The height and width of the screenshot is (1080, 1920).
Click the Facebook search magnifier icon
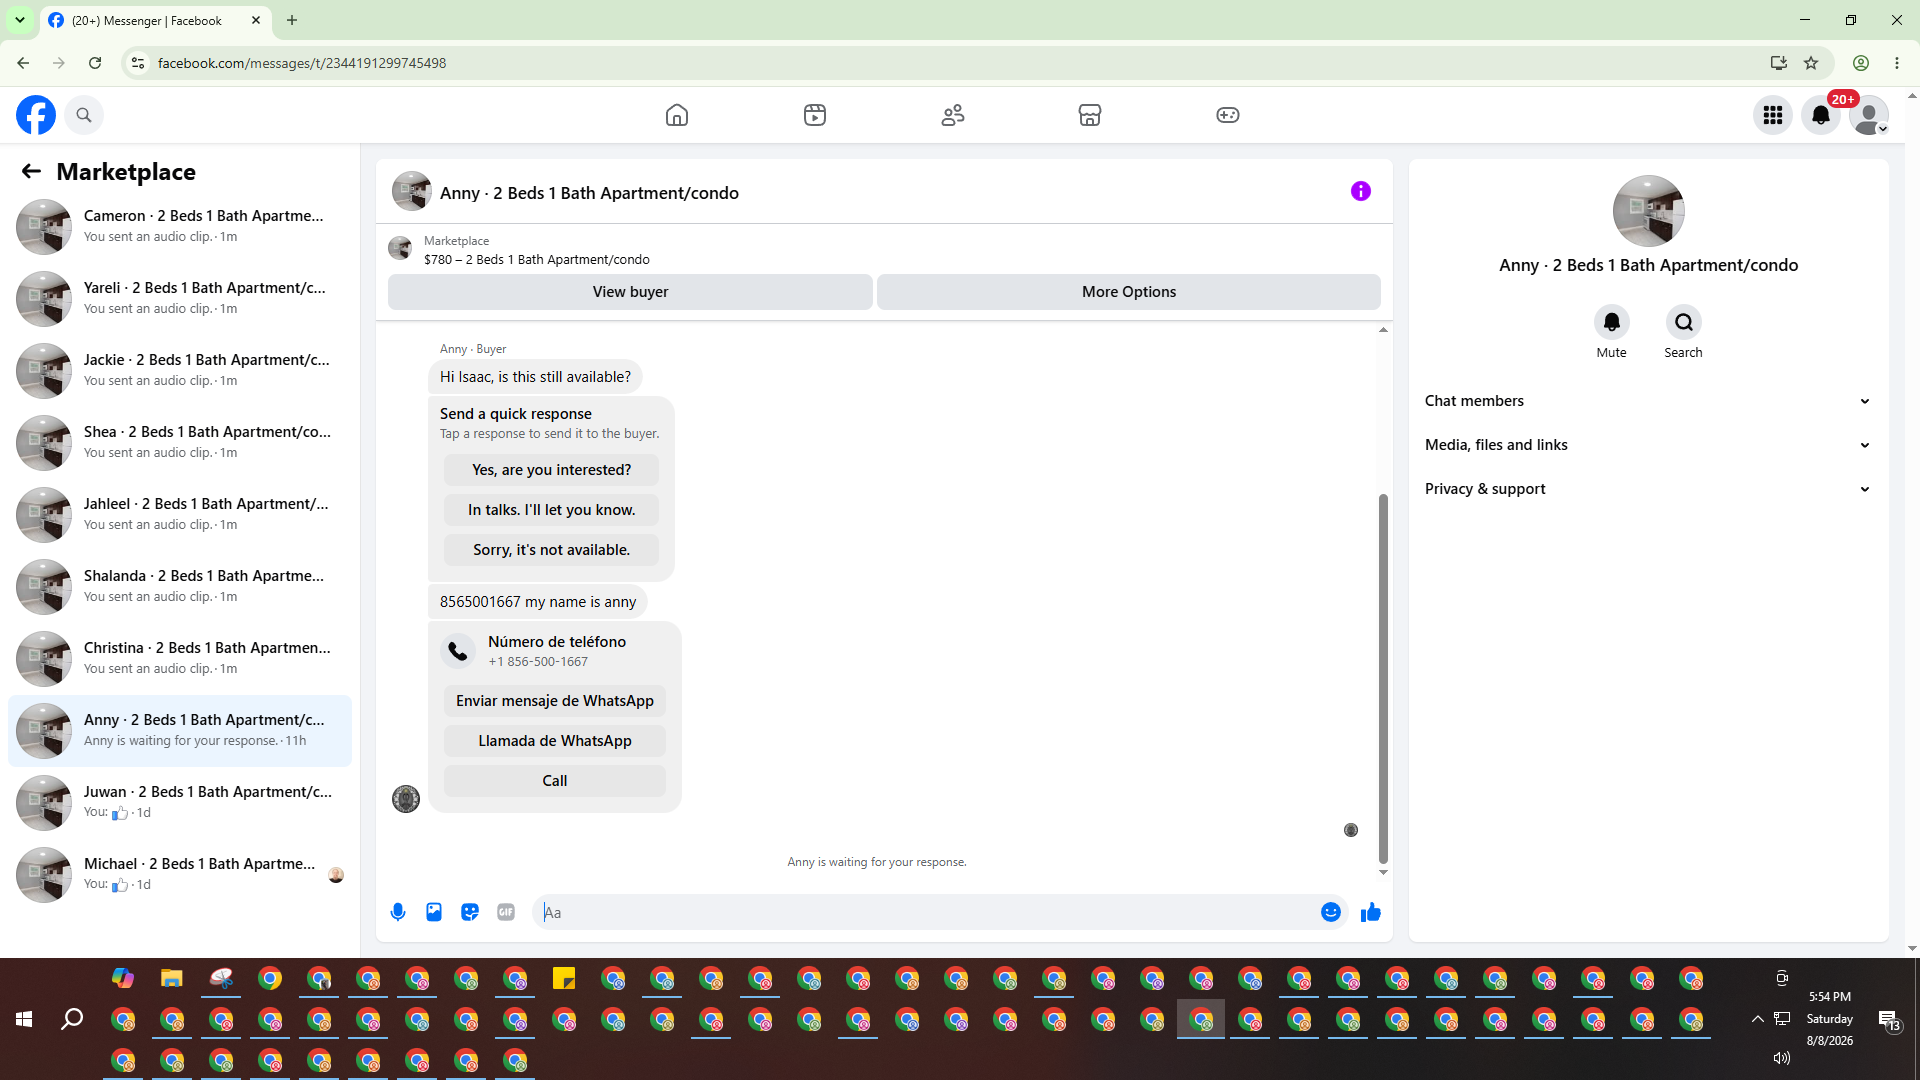[x=84, y=115]
